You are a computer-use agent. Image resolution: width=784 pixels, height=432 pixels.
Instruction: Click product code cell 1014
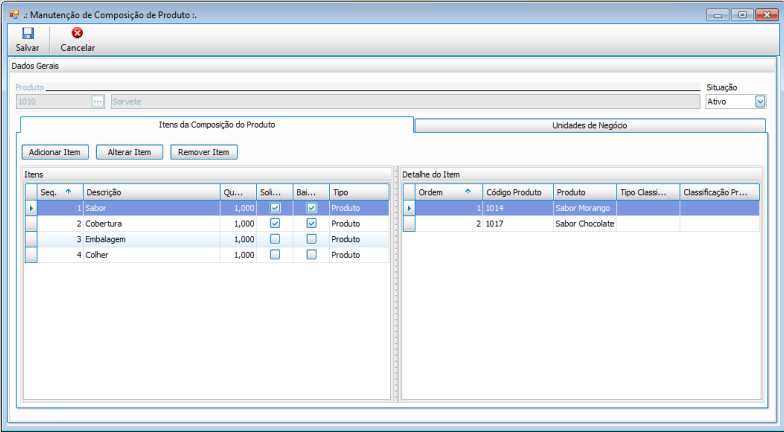pyautogui.click(x=518, y=208)
